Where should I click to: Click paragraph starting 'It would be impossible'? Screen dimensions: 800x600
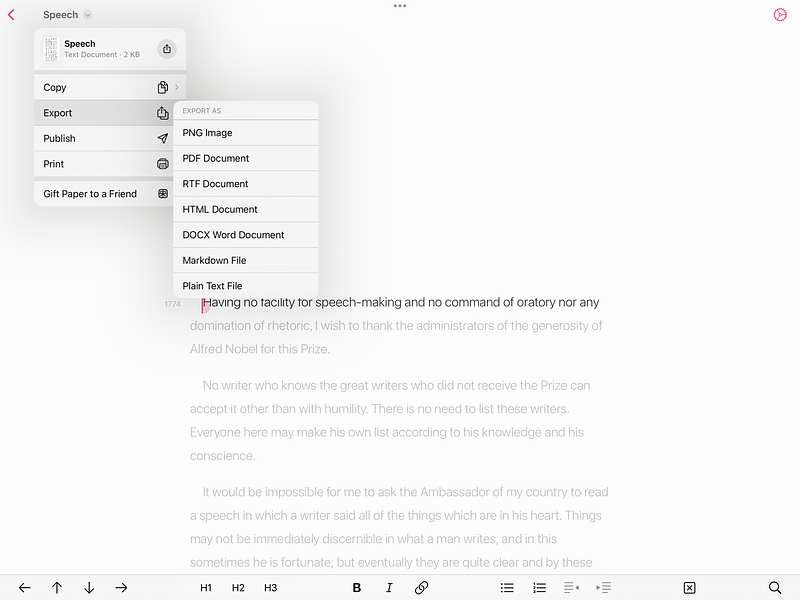(x=399, y=527)
